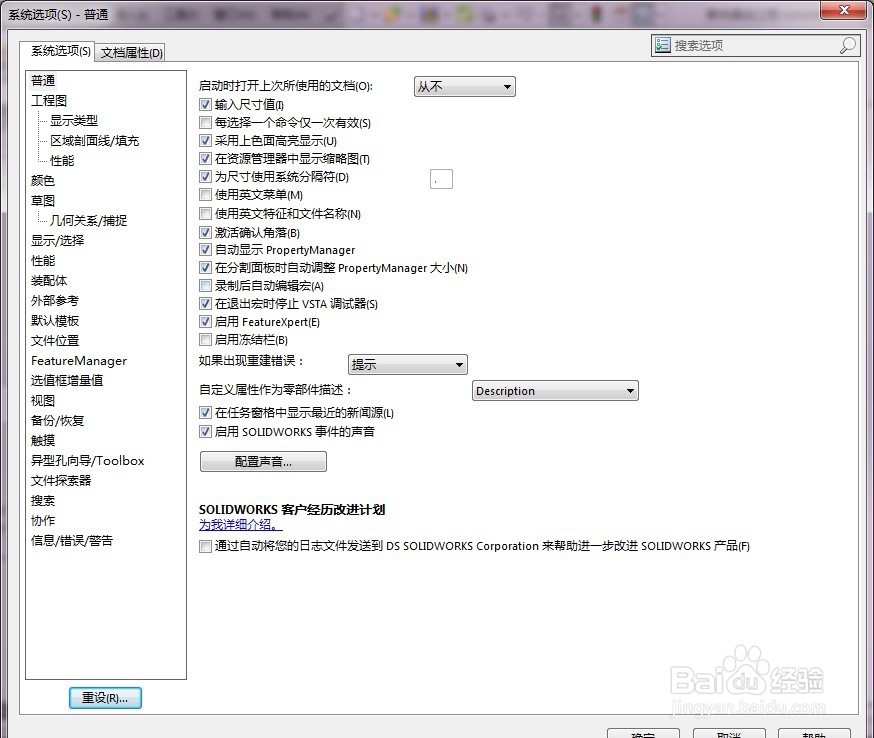Image resolution: width=874 pixels, height=738 pixels.
Task: Click the 配置声音... button
Action: [263, 462]
